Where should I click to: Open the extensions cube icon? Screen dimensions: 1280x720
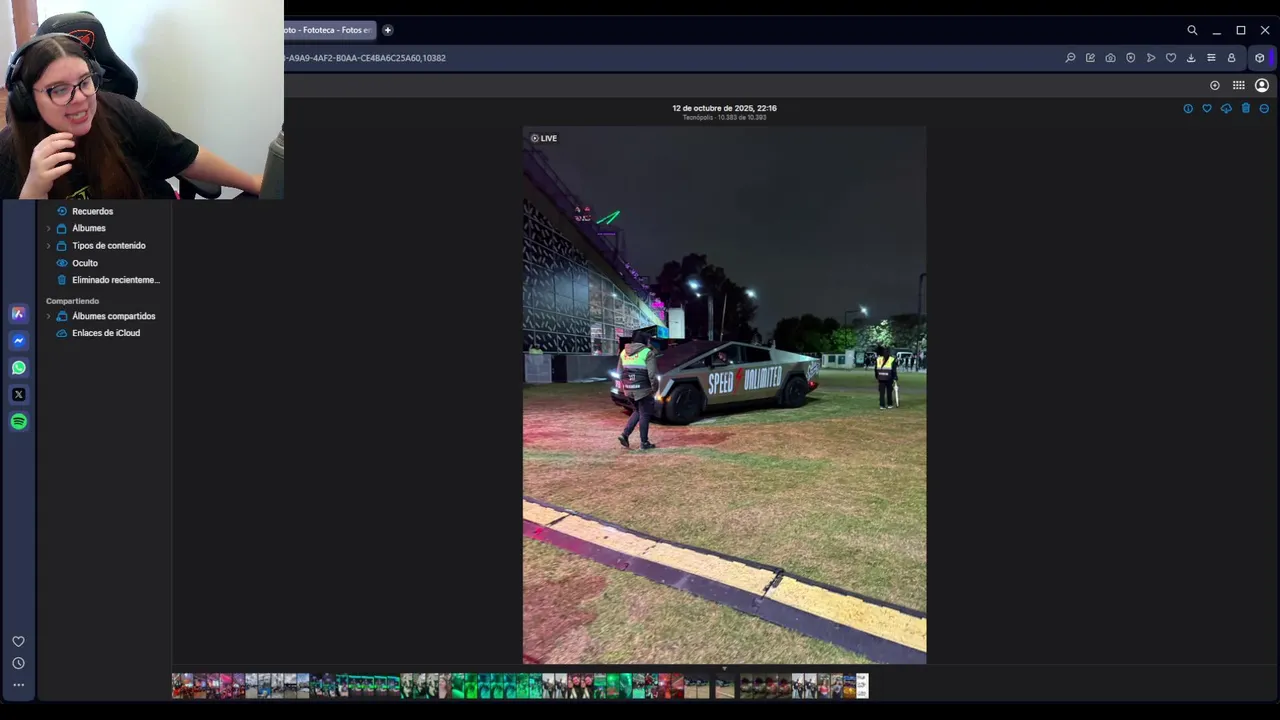click(1259, 58)
